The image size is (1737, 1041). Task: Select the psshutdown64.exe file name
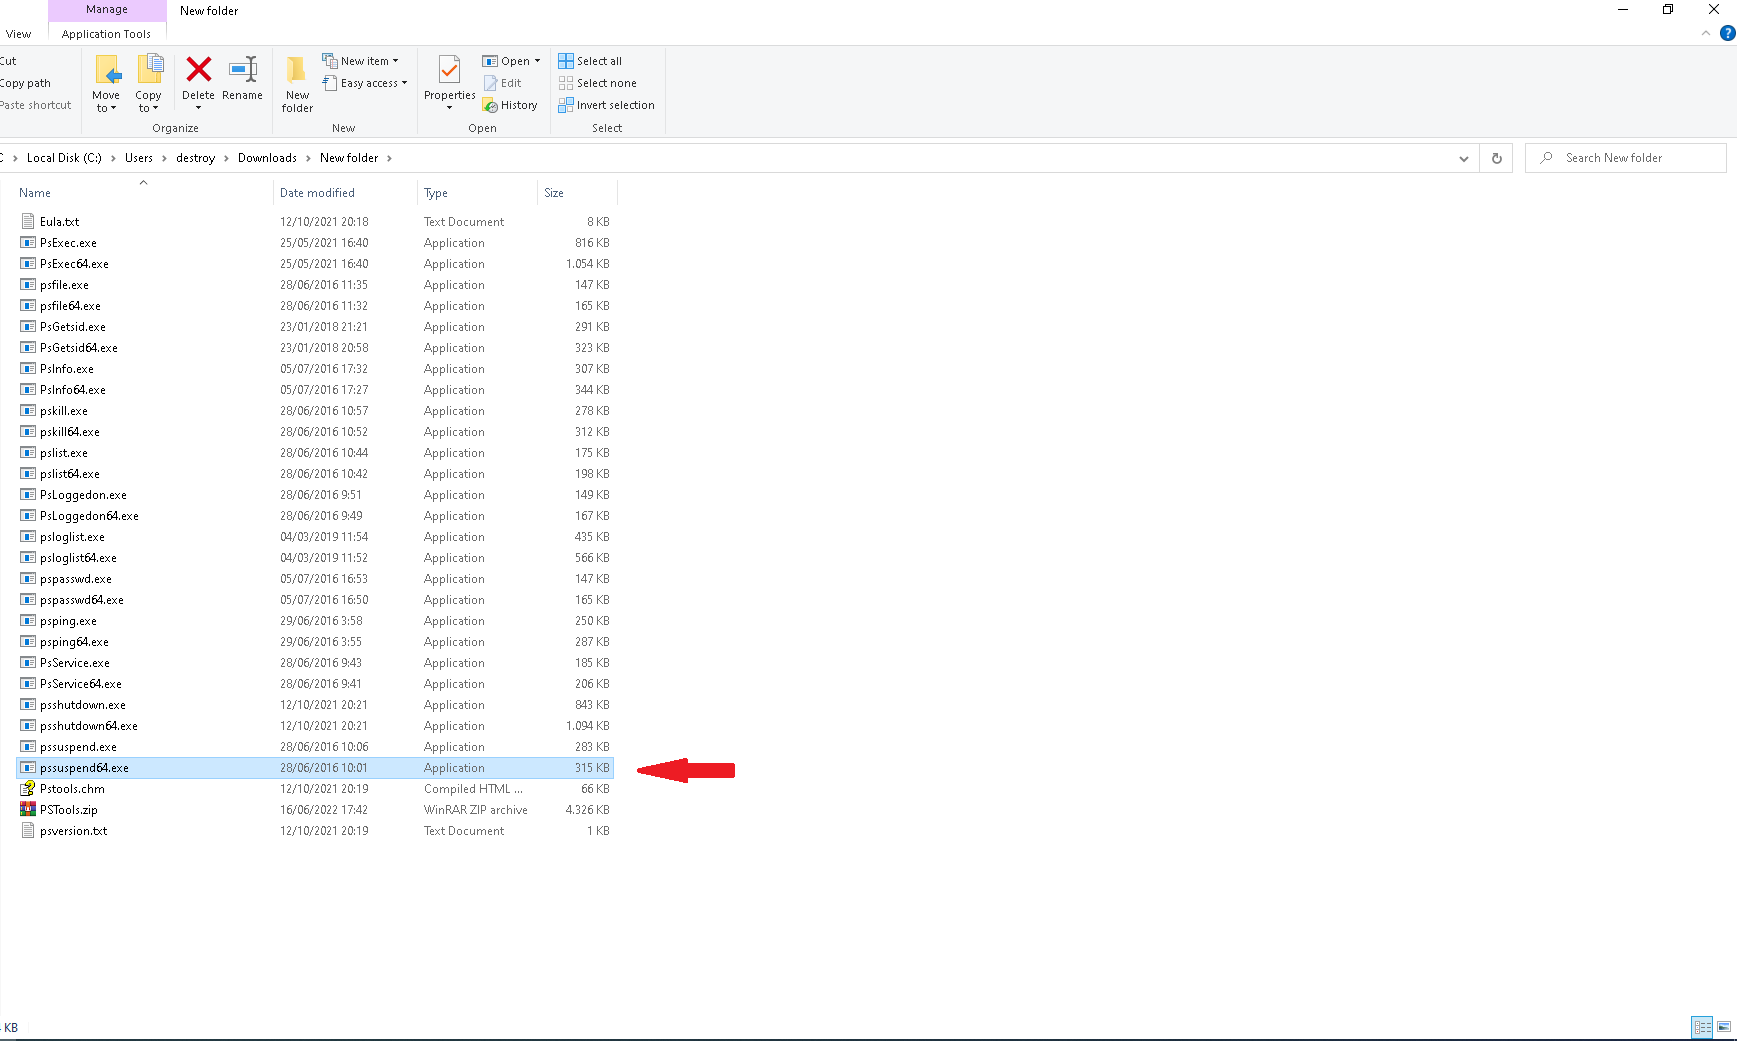(89, 726)
